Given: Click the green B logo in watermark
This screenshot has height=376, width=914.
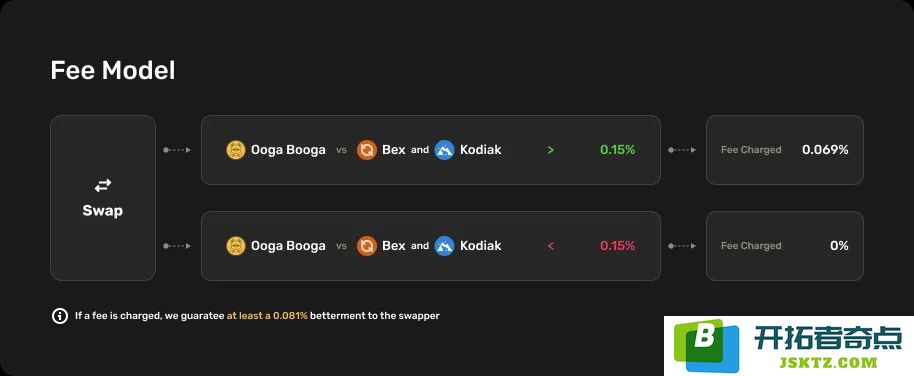Looking at the screenshot, I should click(x=706, y=345).
